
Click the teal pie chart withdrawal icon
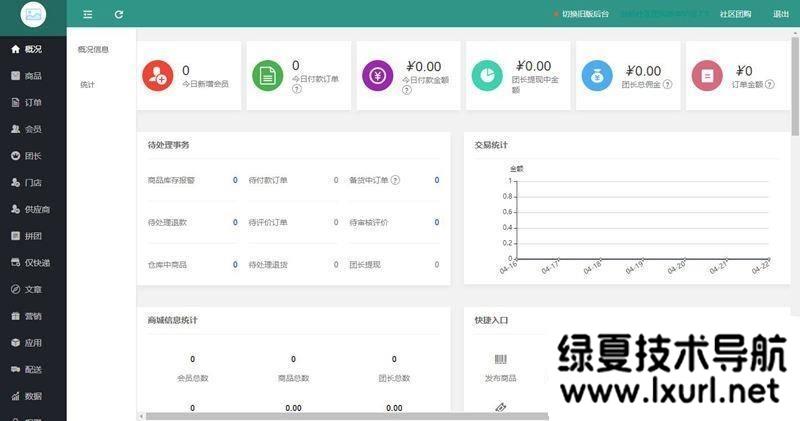tap(487, 75)
